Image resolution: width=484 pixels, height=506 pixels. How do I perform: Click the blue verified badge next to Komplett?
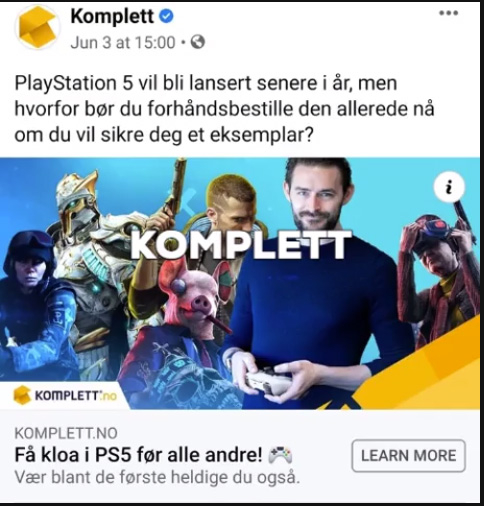point(166,16)
